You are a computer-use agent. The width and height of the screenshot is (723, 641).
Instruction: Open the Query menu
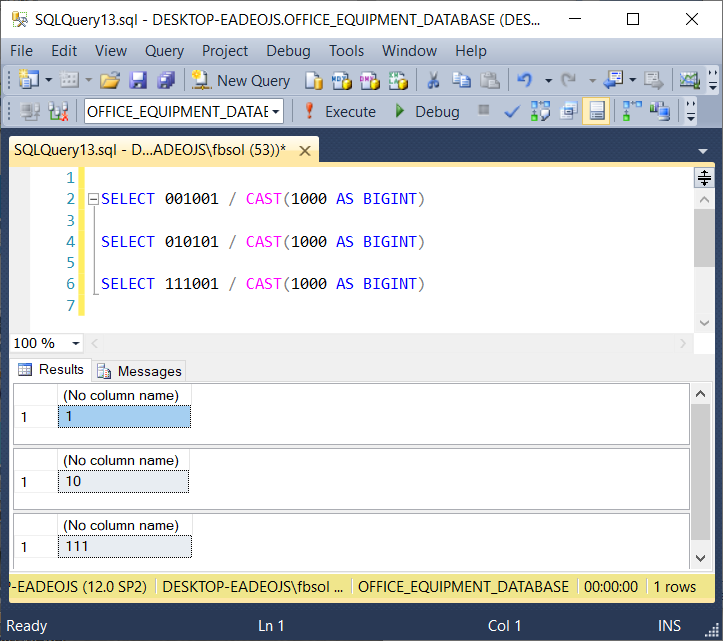click(x=164, y=51)
